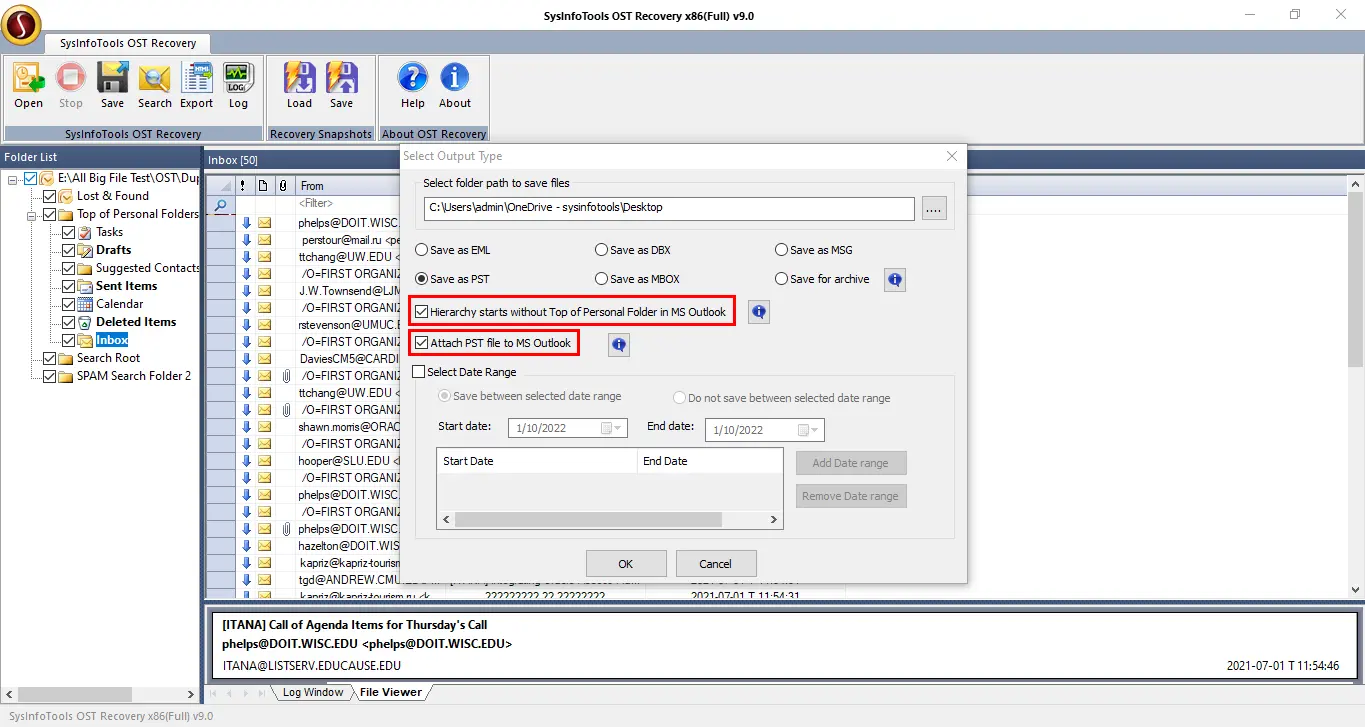Uncheck the Calendar folder checkbox
The image size is (1365, 727).
[x=69, y=304]
